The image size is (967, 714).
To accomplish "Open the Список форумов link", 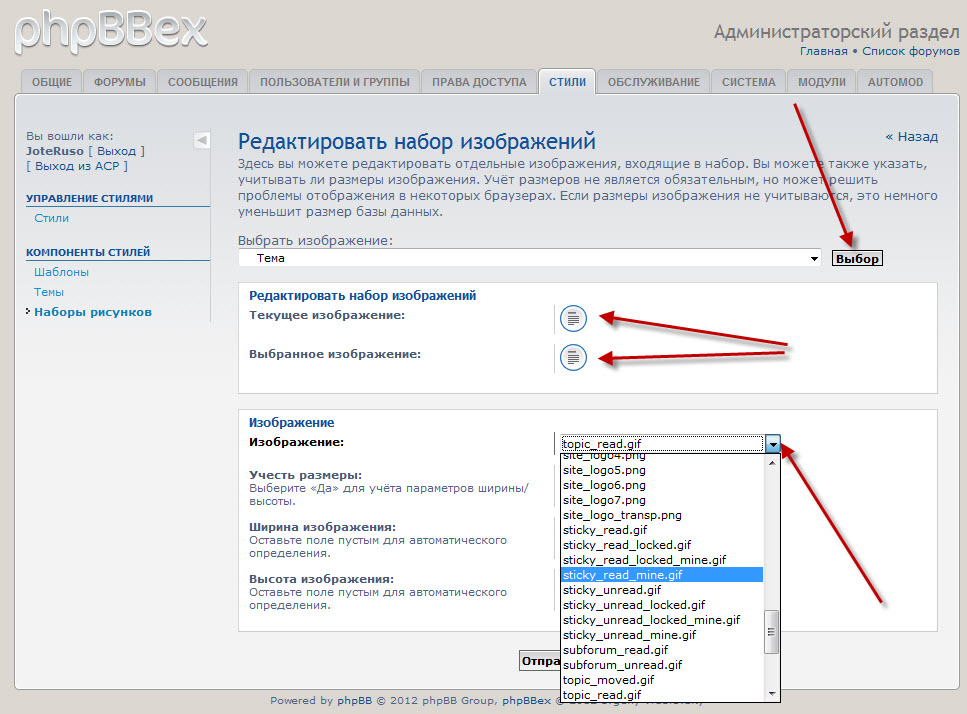I will [x=910, y=51].
